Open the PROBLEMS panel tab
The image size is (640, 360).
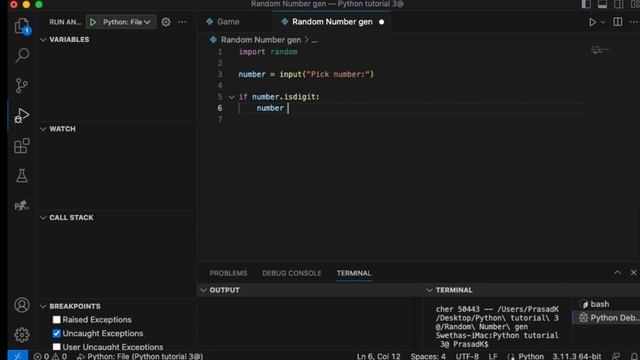pyautogui.click(x=228, y=273)
